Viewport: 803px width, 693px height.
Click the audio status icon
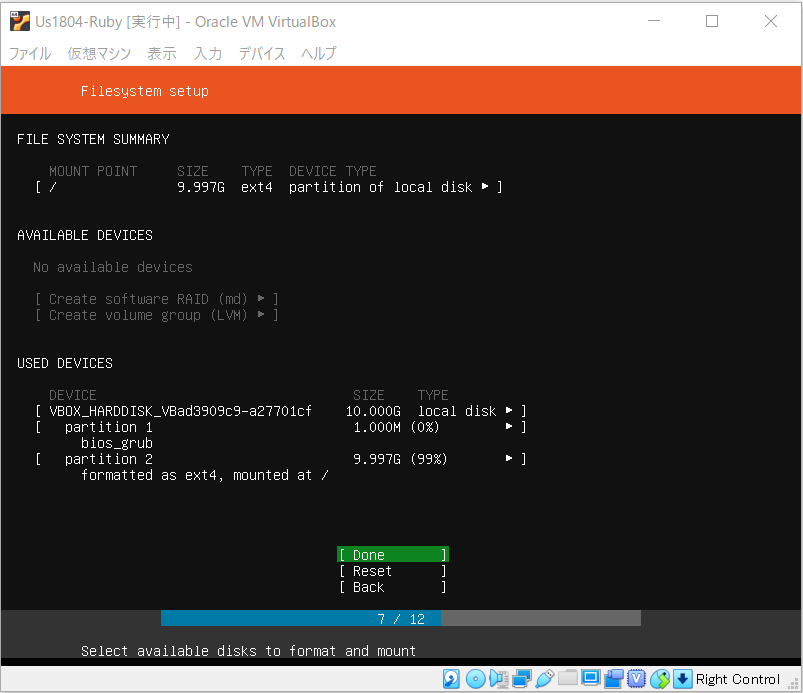point(498,679)
